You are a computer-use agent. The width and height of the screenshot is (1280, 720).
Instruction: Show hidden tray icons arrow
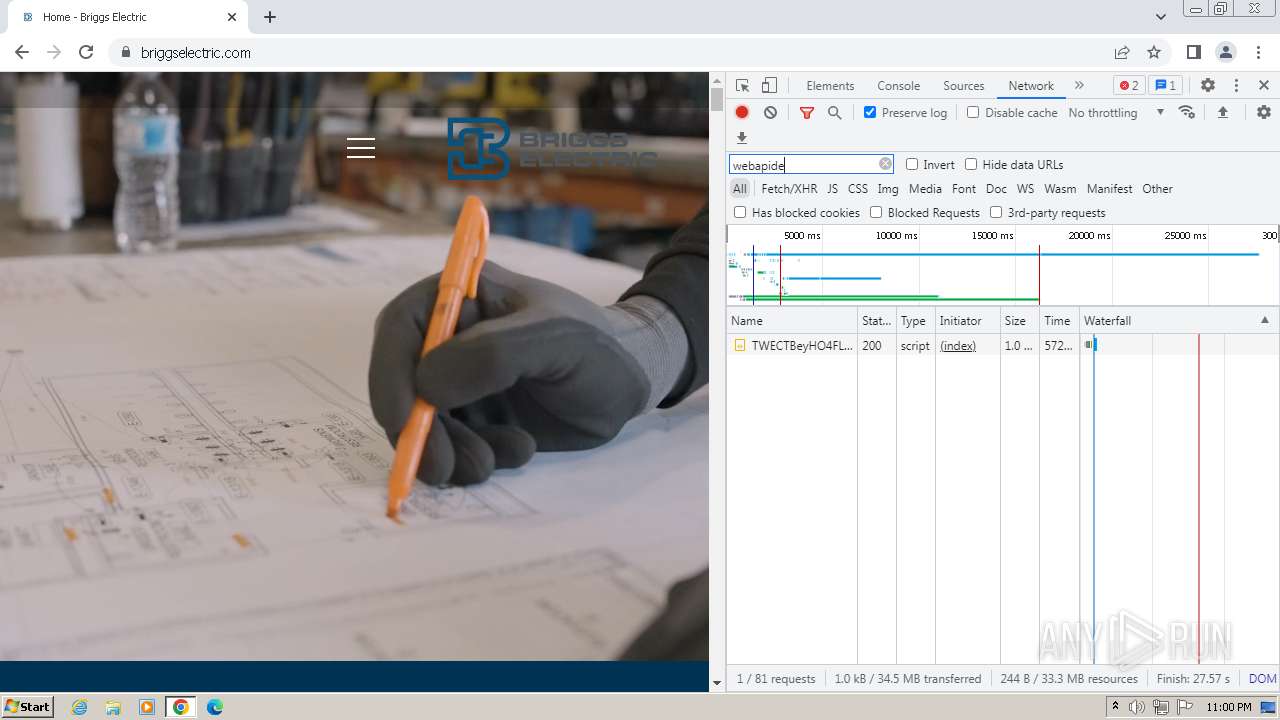click(x=1116, y=707)
